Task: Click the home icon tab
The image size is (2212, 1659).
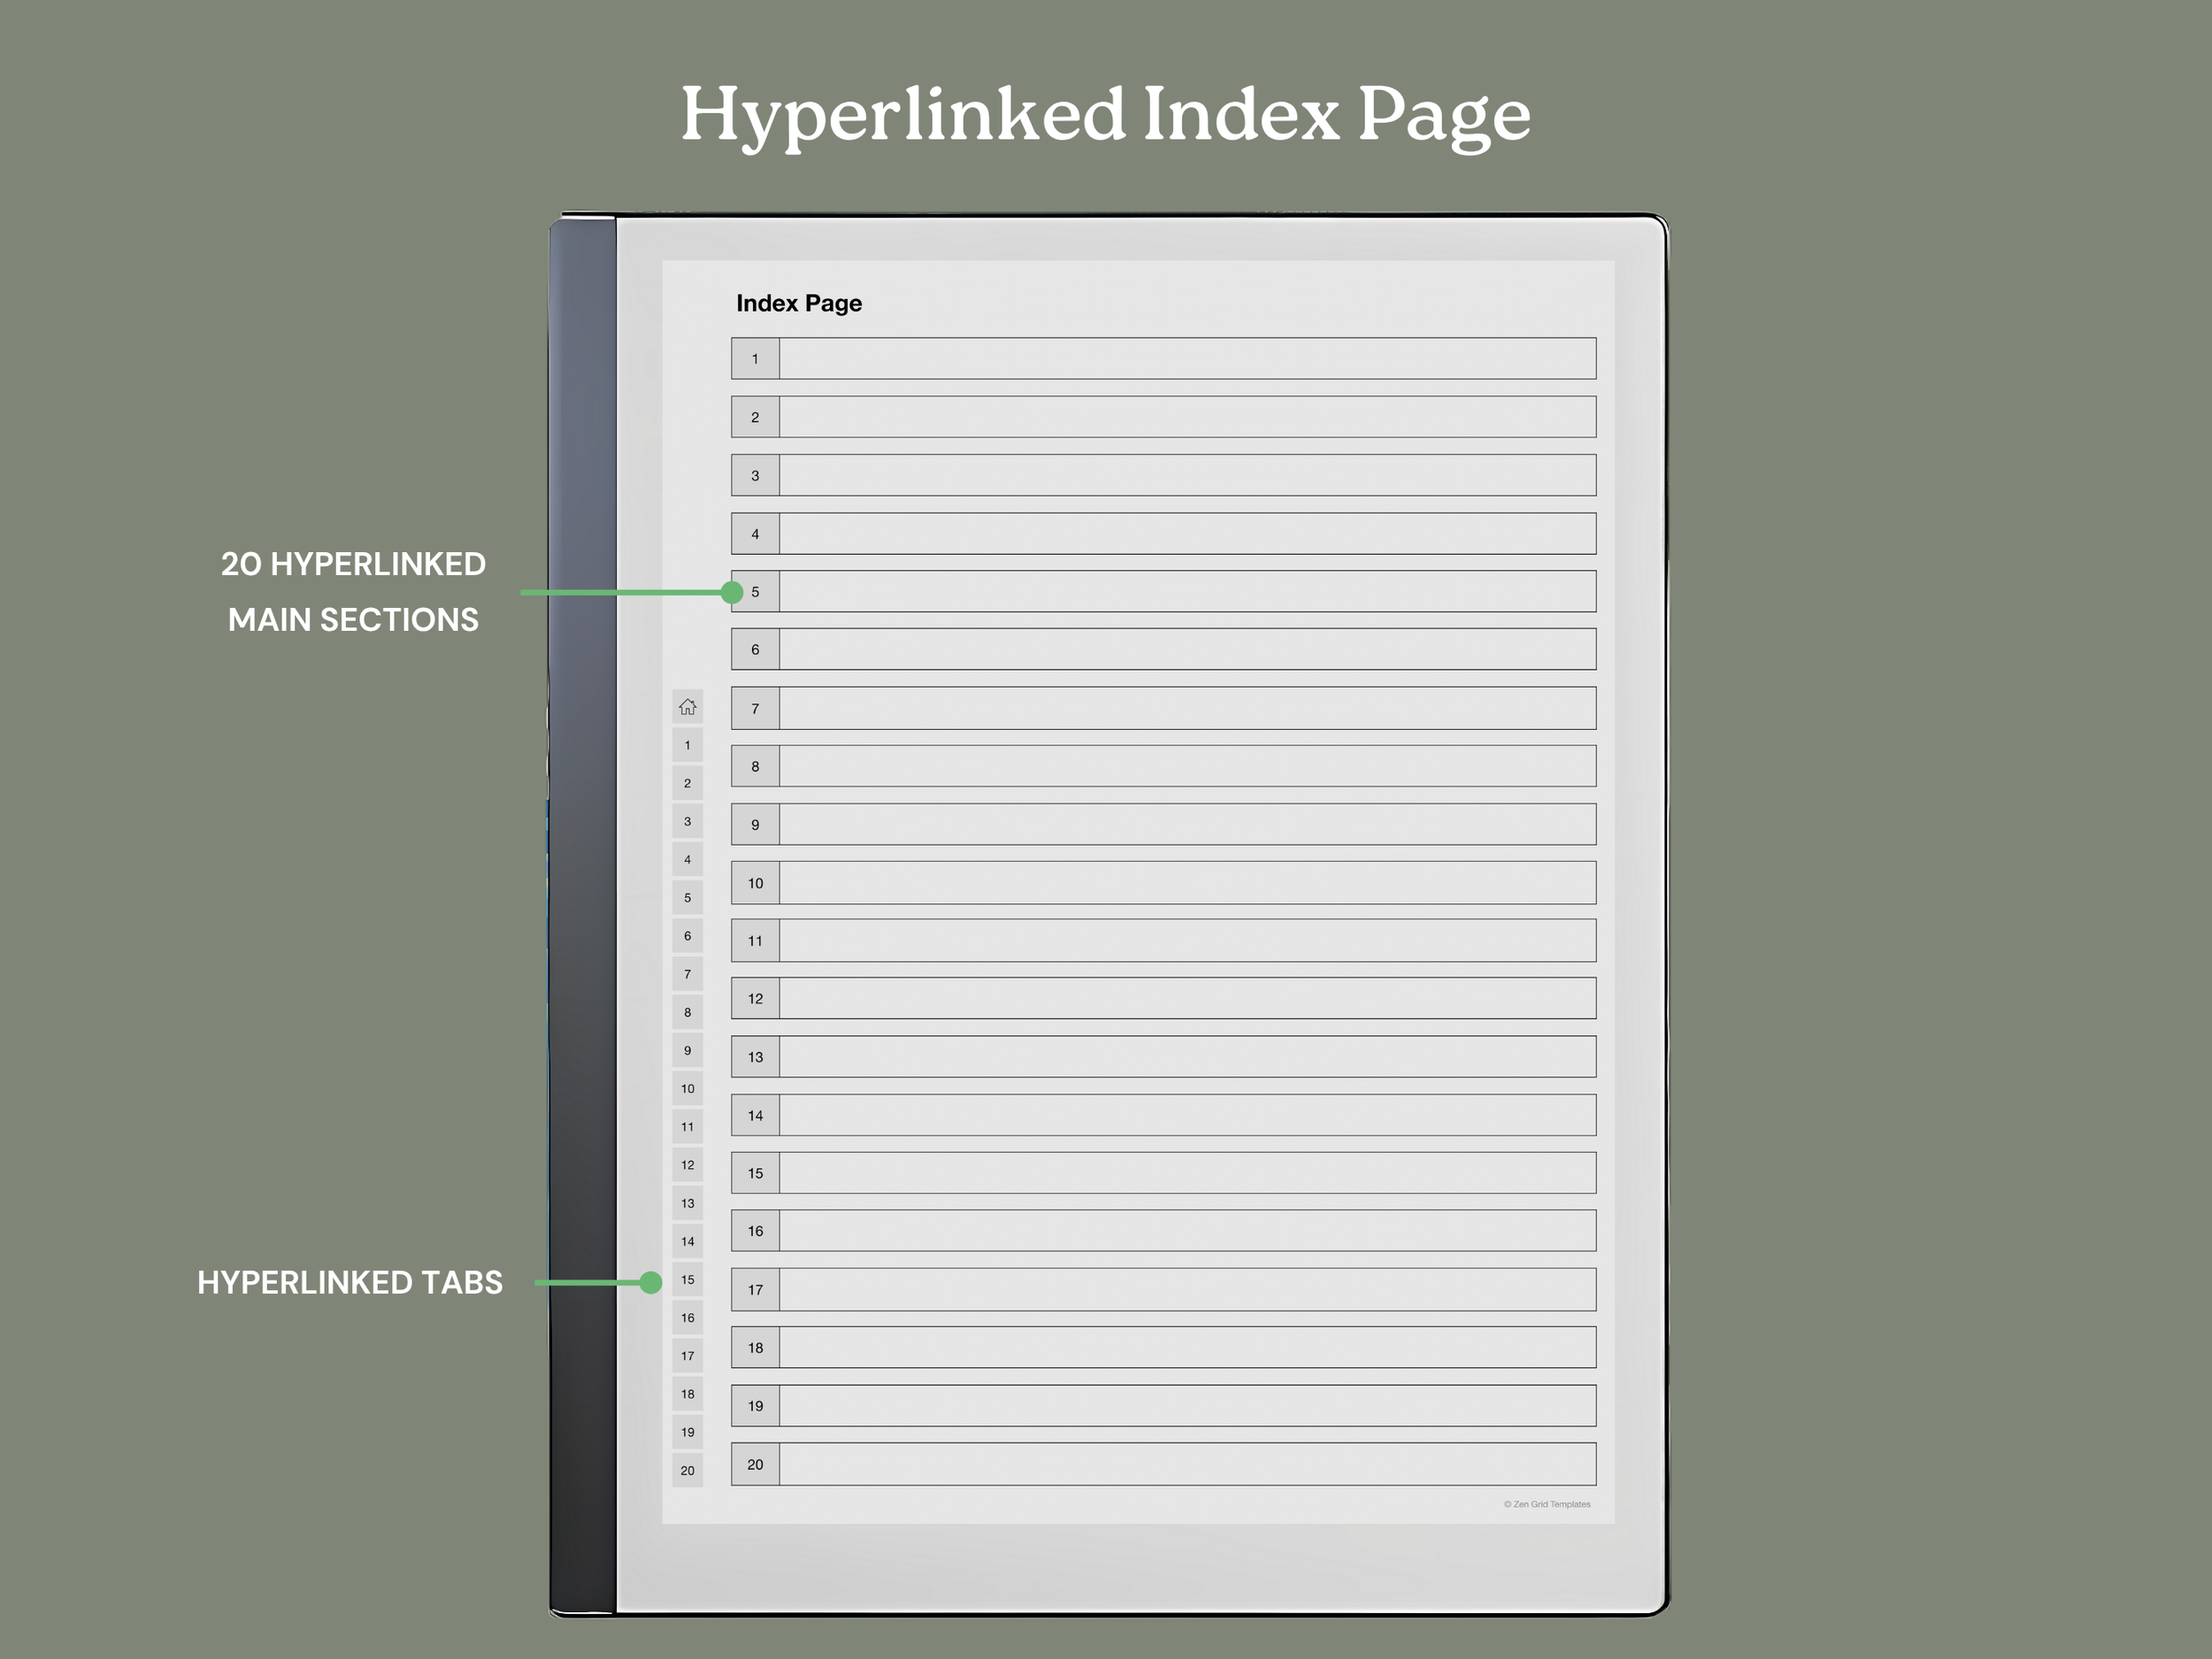Action: [x=687, y=707]
